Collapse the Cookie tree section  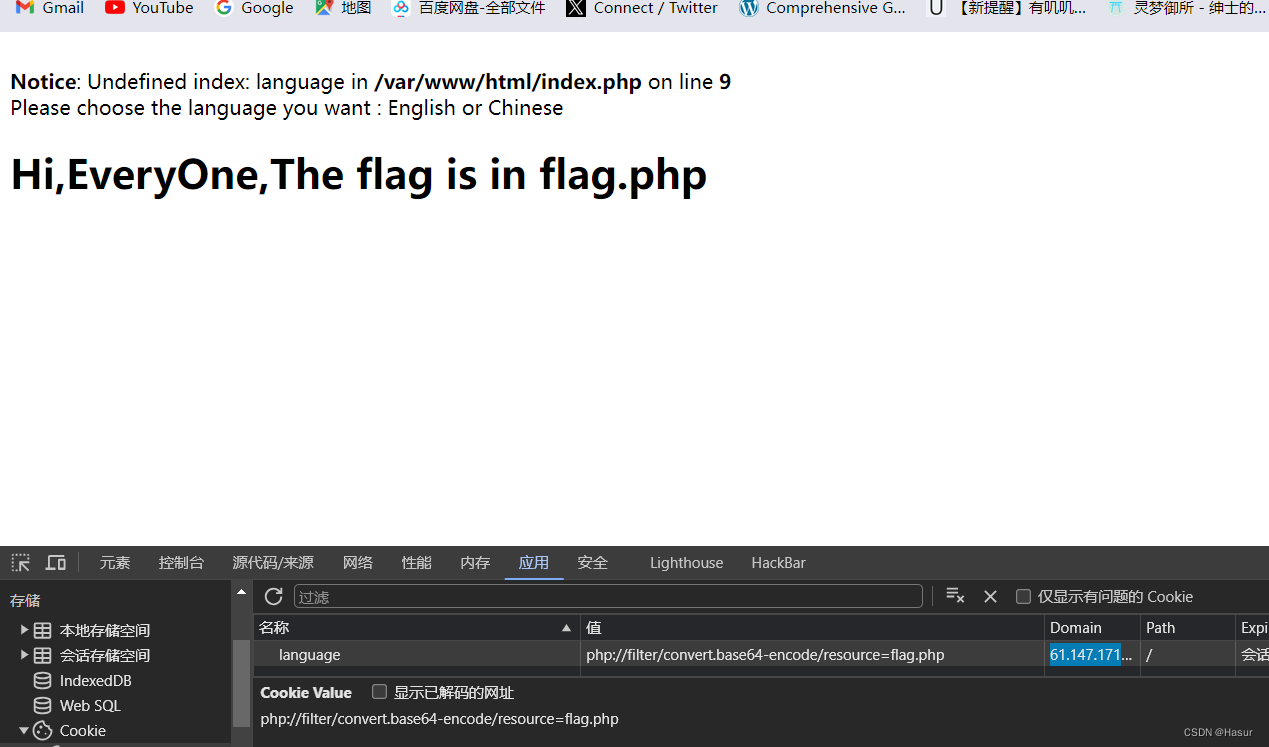[23, 730]
